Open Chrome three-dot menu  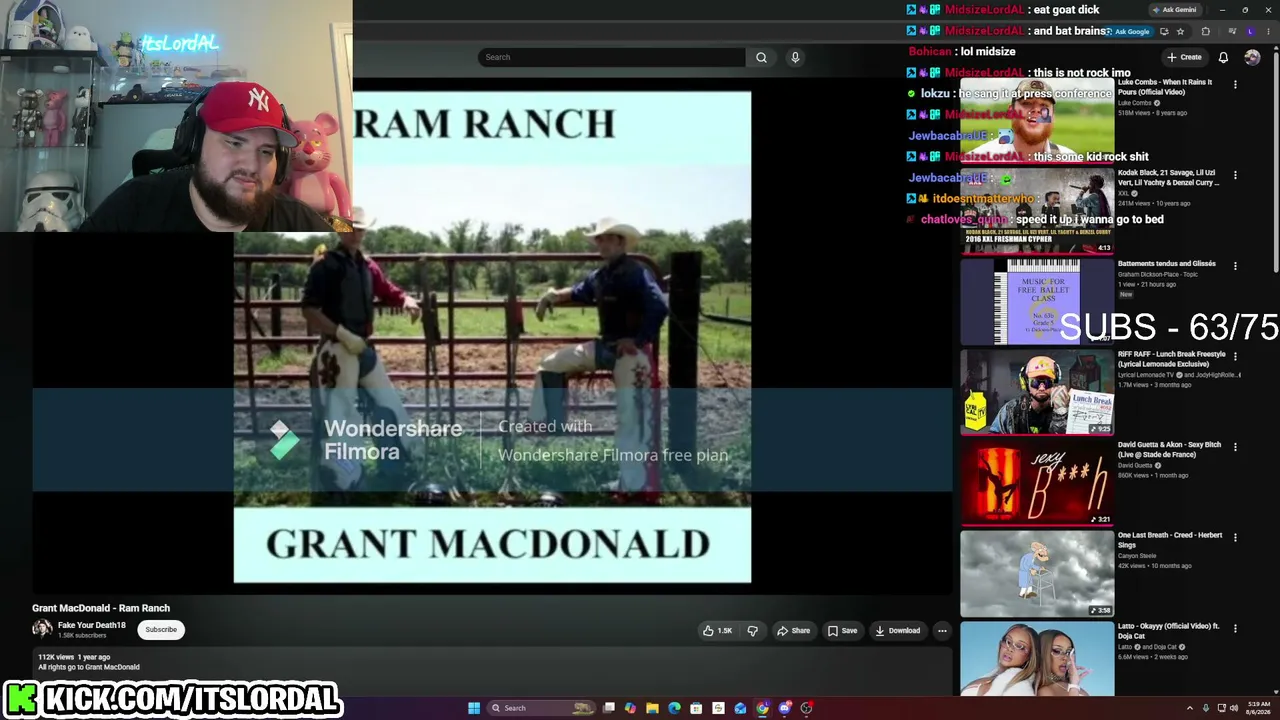(x=1269, y=31)
